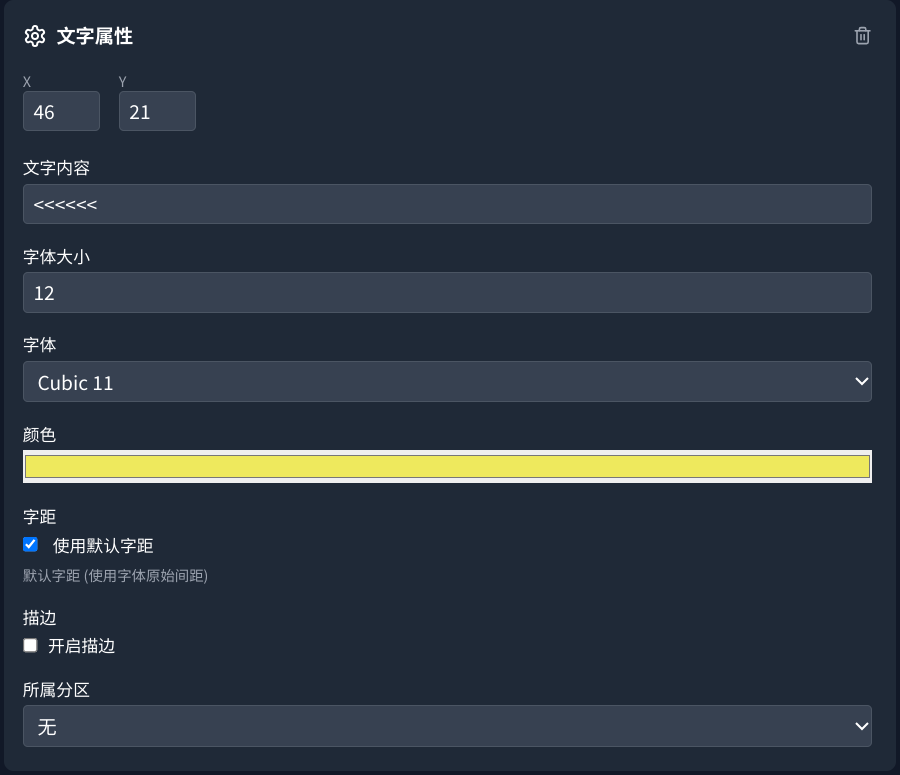Focus the Y position field showing 21
This screenshot has height=775, width=900.
[157, 111]
